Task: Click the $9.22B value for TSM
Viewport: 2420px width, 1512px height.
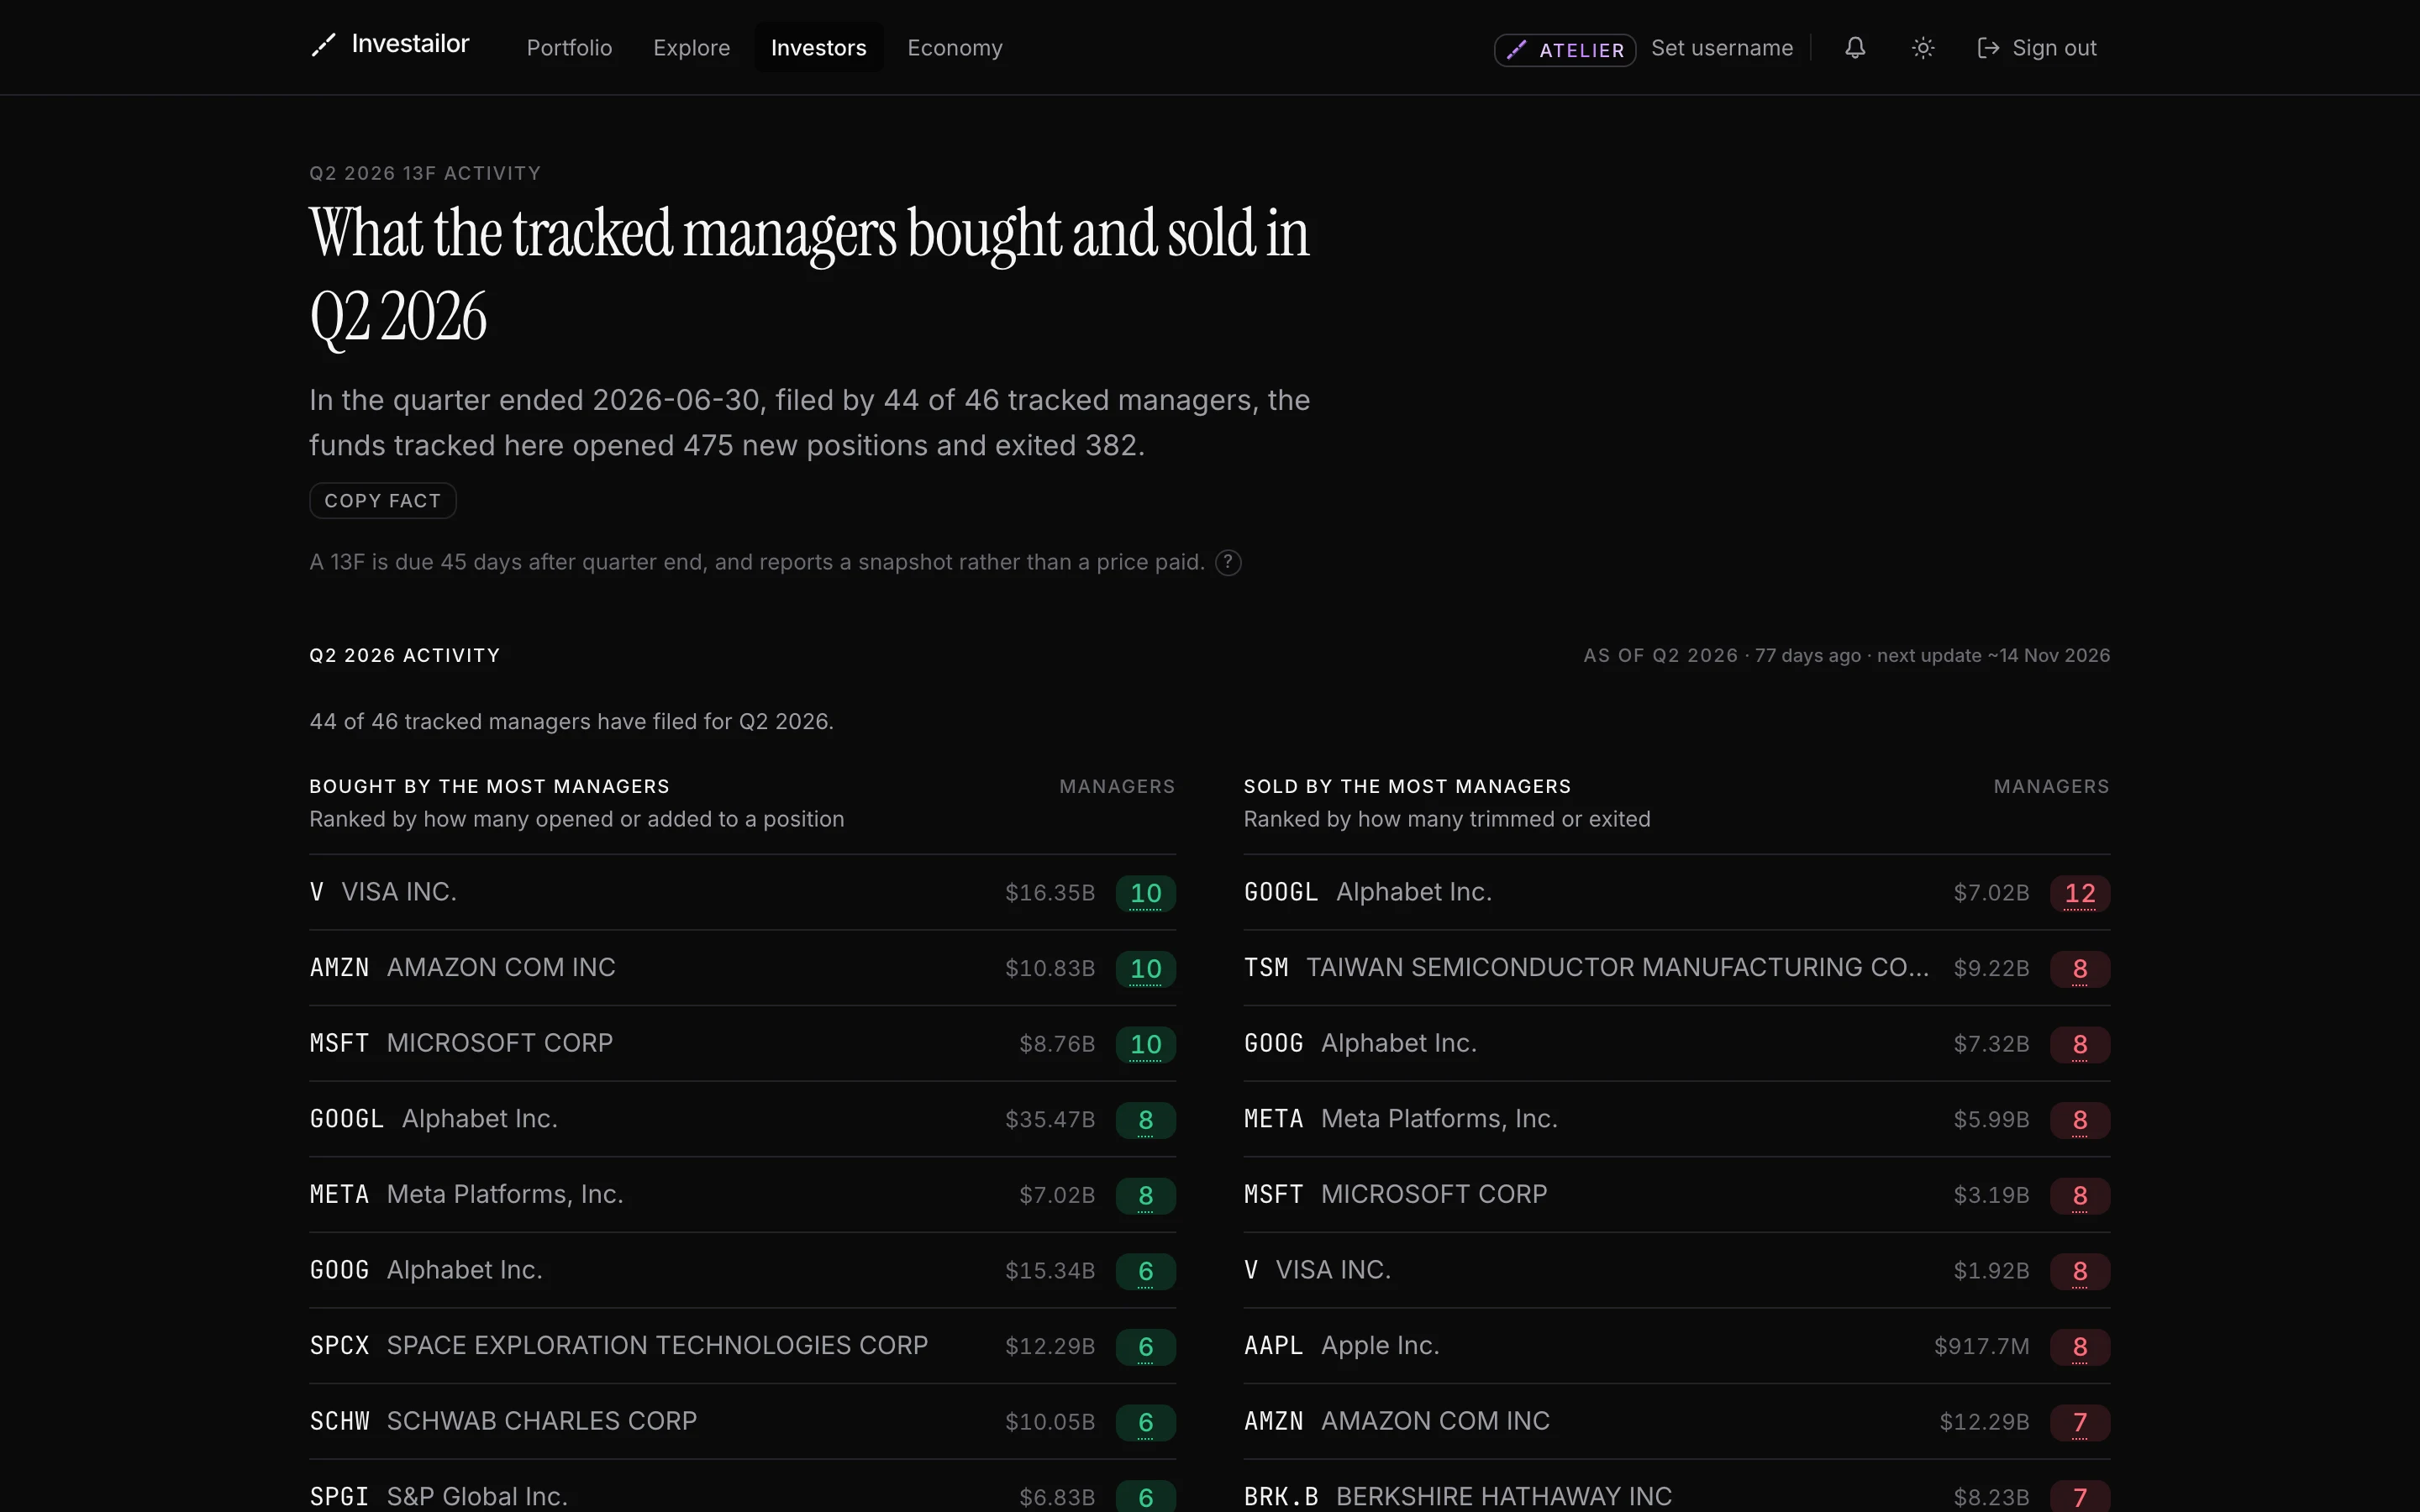Action: [x=1991, y=969]
